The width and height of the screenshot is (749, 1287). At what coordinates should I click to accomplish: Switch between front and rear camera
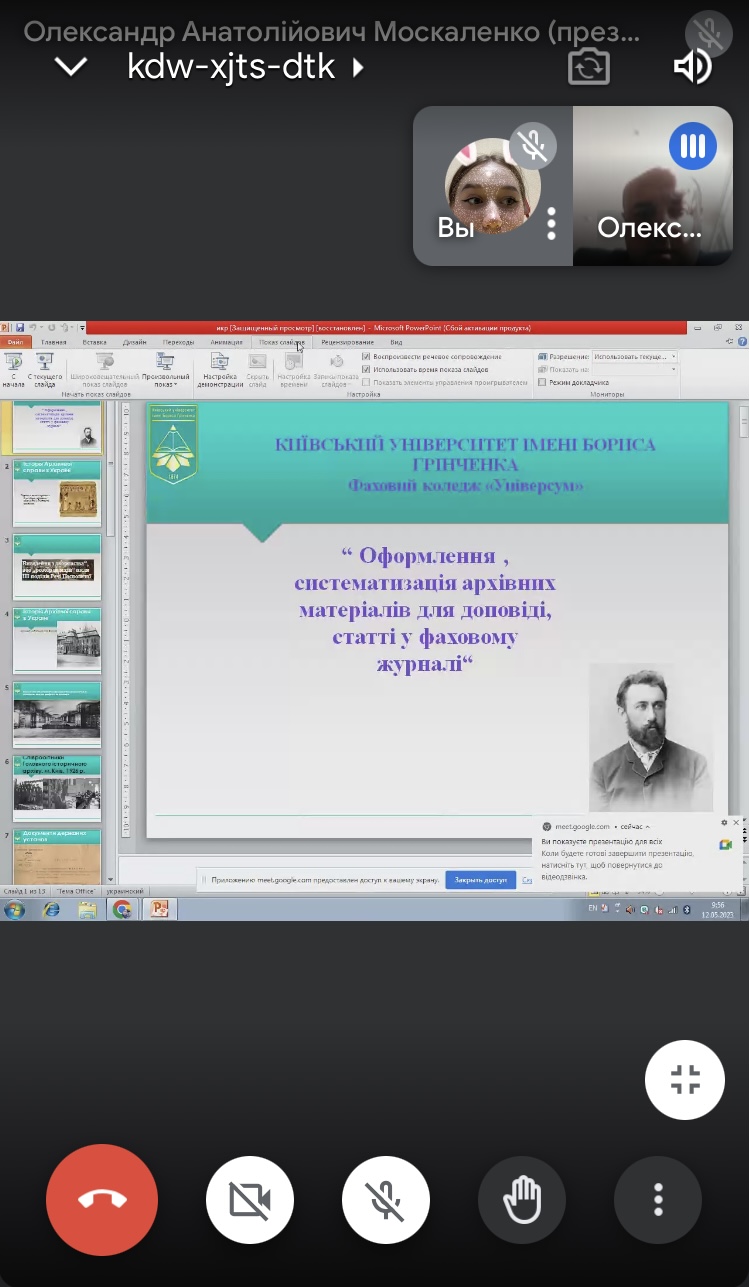pyautogui.click(x=589, y=67)
